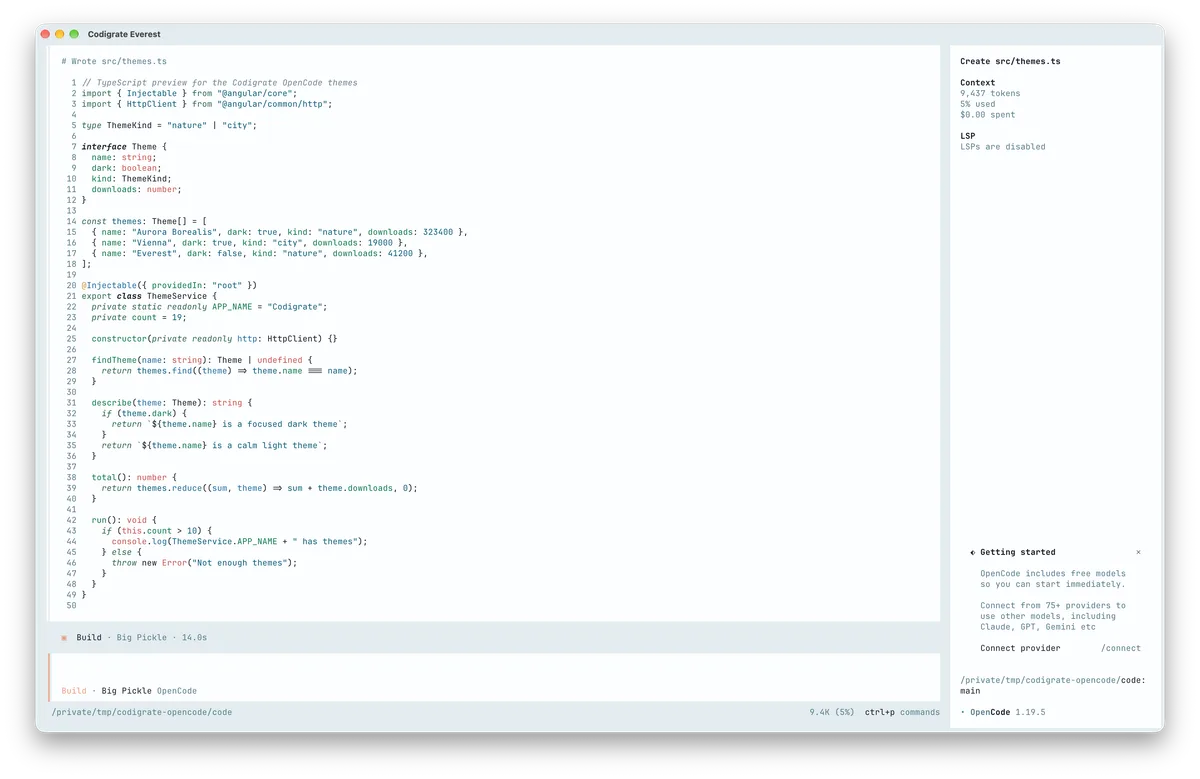Click the sidebar path ending in 'code:'

1053,680
